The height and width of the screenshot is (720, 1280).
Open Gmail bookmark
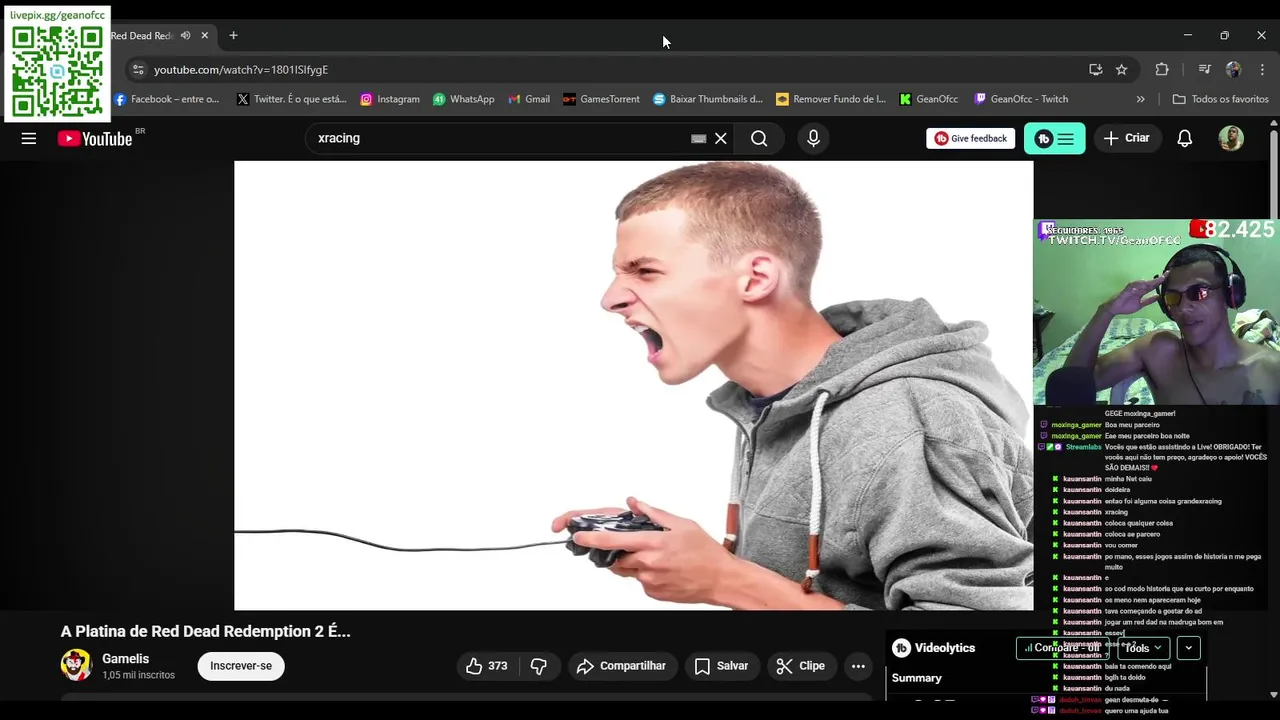[529, 99]
